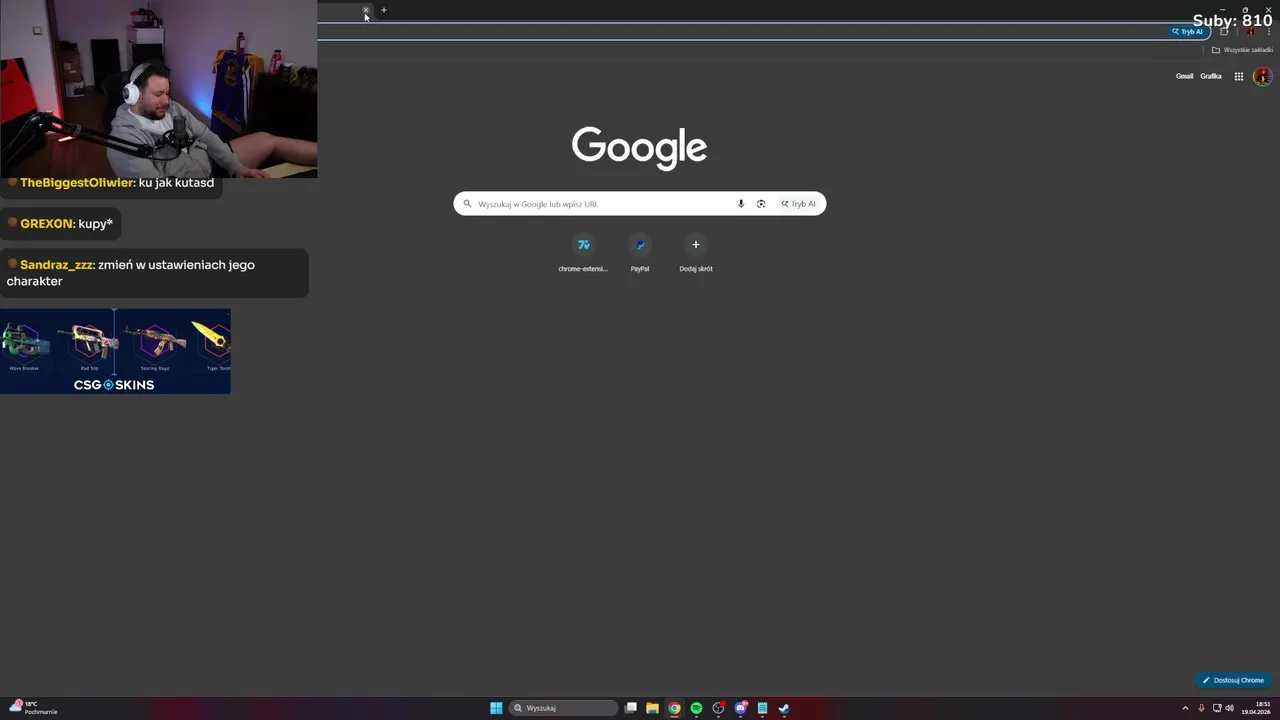Click the volume speaker tray icon
This screenshot has height=720, width=1280.
coord(1229,708)
